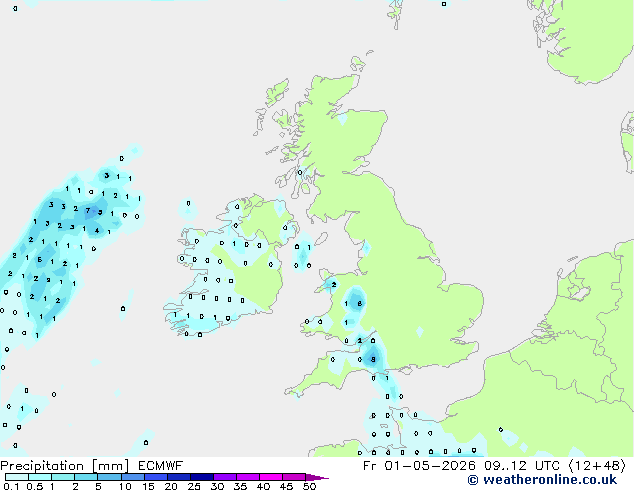This screenshot has height=490, width=634.
Task: Click the 5 value in the Atlantic rain band
Action: coord(39,260)
